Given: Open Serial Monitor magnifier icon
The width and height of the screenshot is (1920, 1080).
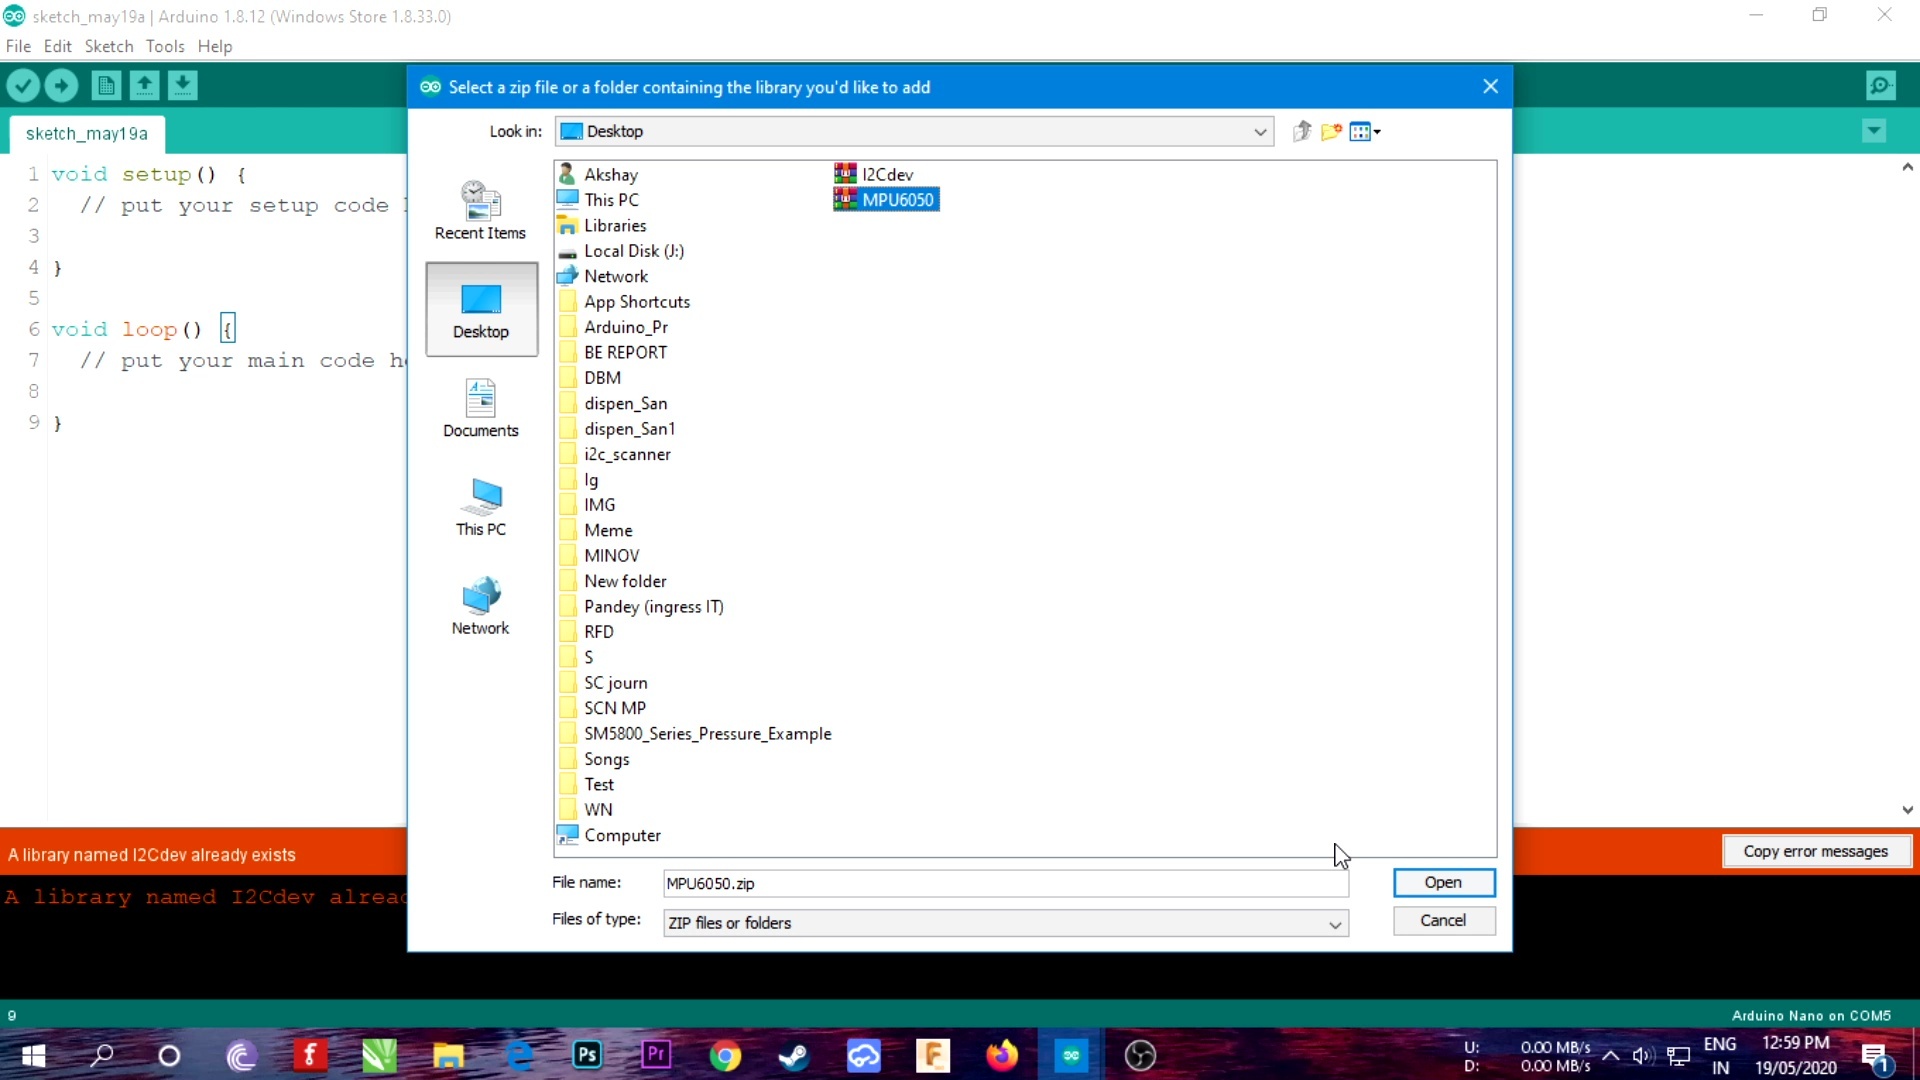Looking at the screenshot, I should point(1880,86).
